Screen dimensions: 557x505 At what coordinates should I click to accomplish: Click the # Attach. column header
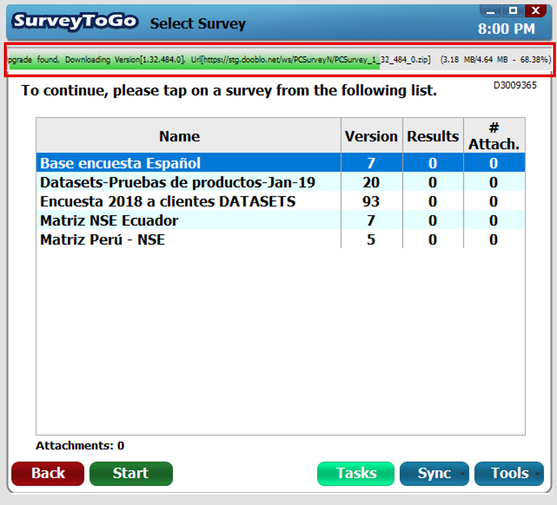click(494, 135)
